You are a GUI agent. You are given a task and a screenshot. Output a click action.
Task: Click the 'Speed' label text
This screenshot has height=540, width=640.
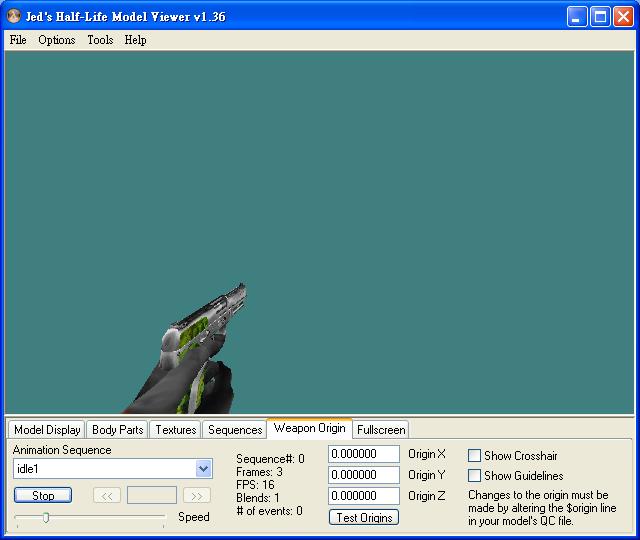[x=194, y=517]
